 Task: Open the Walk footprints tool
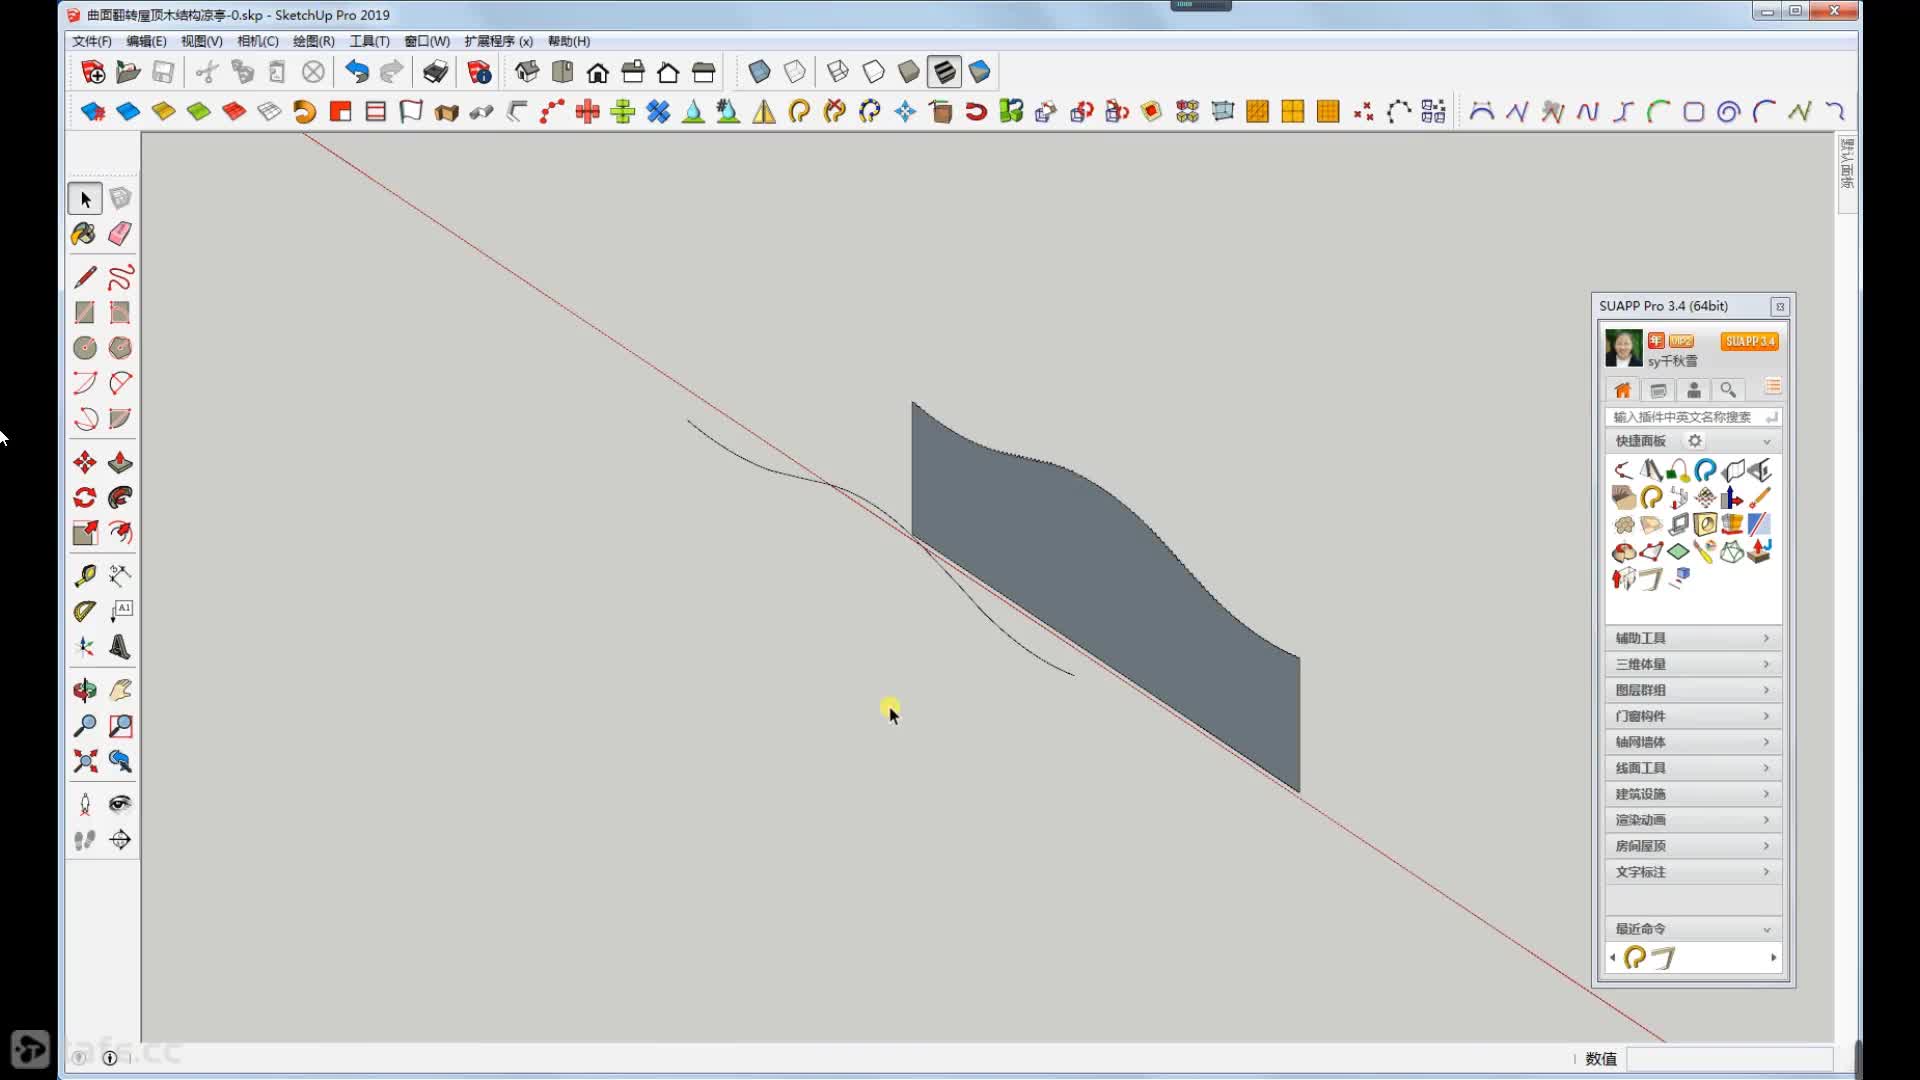85,840
